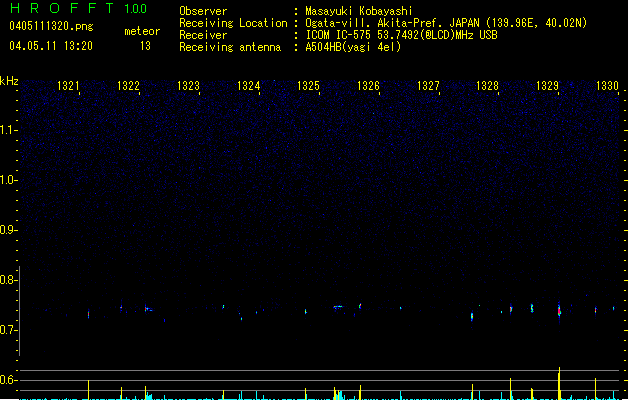Click the 'Receiver' field label
This screenshot has width=629, height=400.
point(203,35)
